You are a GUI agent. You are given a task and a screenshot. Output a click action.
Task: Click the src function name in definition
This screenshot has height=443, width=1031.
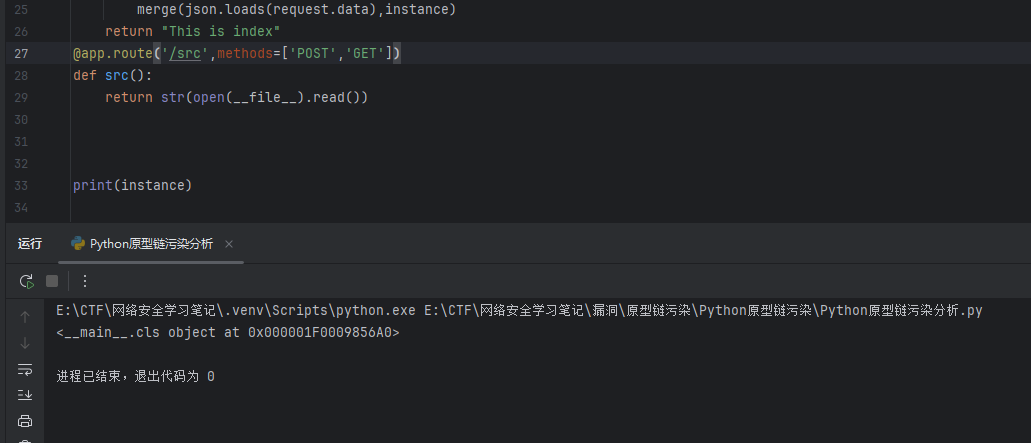pyautogui.click(x=116, y=75)
